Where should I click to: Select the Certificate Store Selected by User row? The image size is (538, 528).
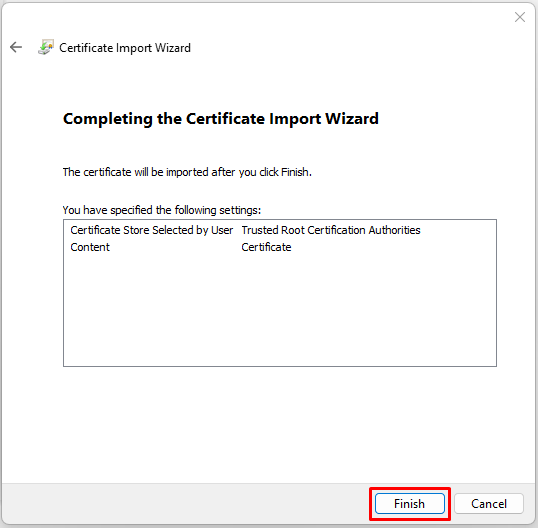pos(280,230)
